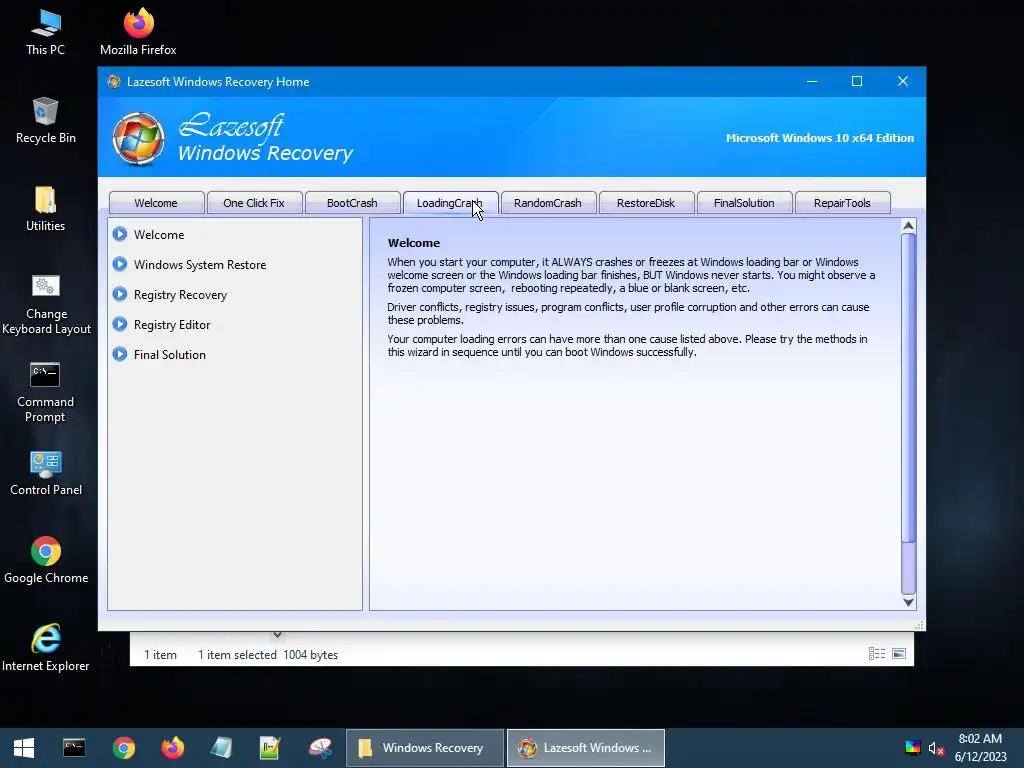Viewport: 1024px width, 768px height.
Task: Select the Utilities folder on desktop
Action: [45, 208]
